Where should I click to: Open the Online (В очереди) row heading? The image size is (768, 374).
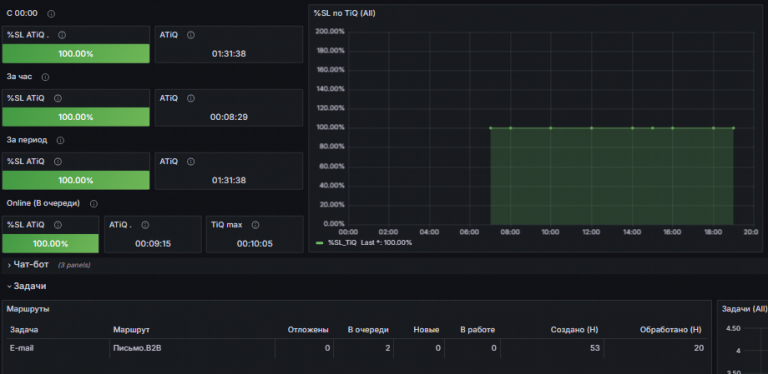(43, 203)
